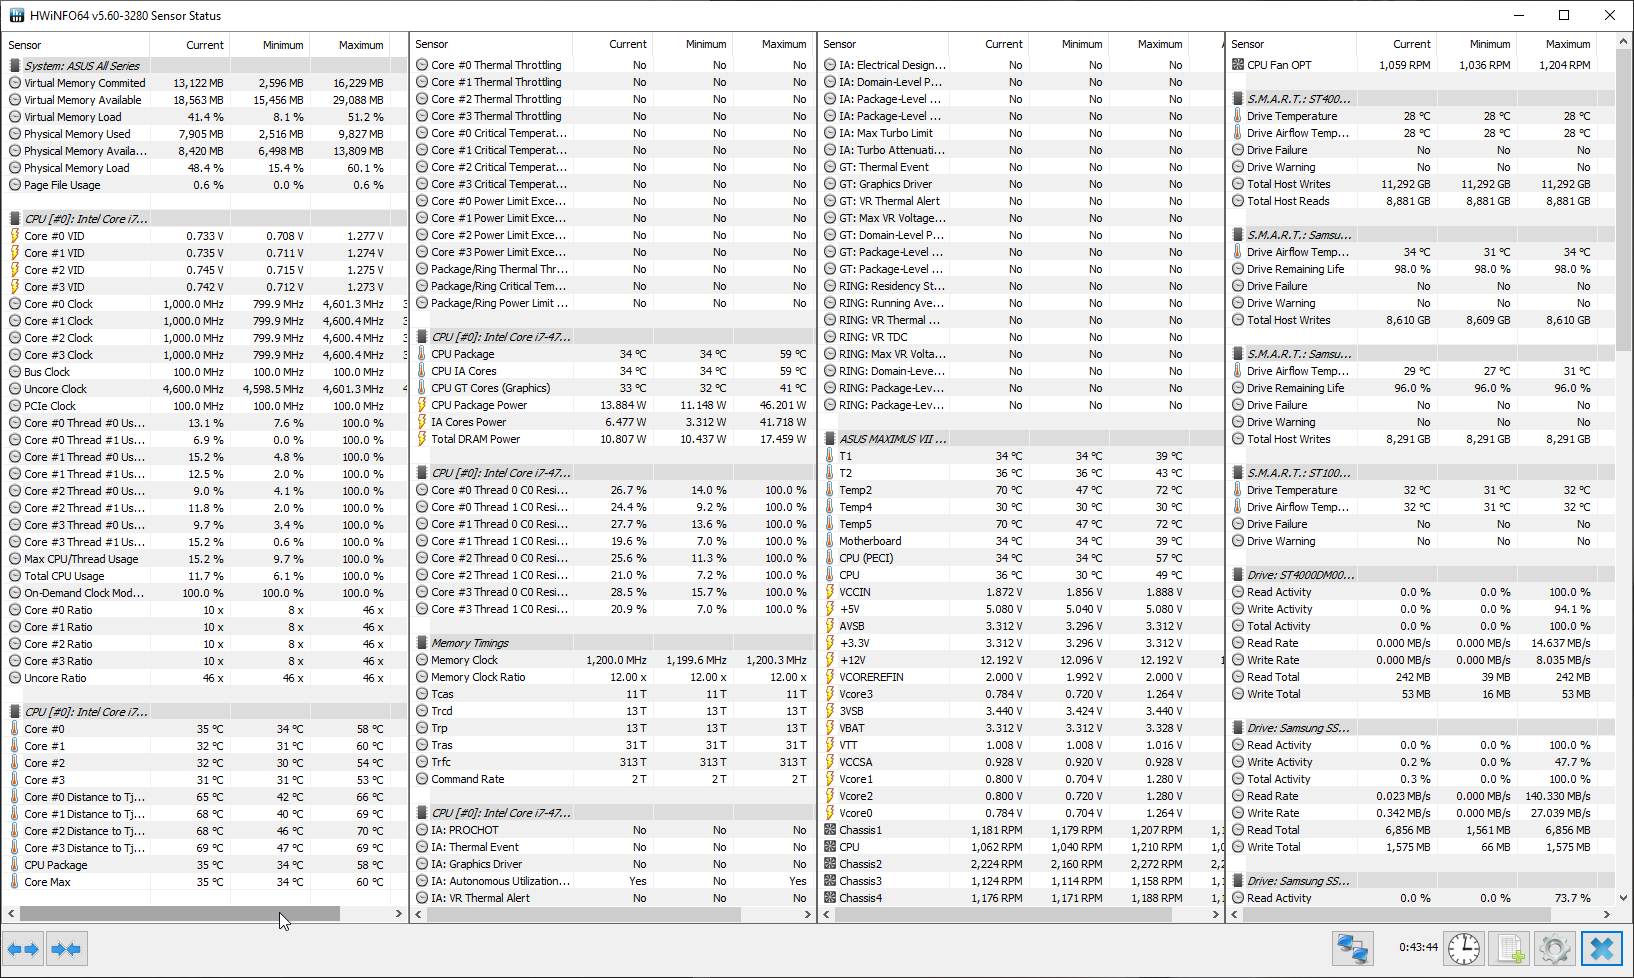Close sensors with the blue X button
This screenshot has width=1634, height=978.
point(1601,948)
